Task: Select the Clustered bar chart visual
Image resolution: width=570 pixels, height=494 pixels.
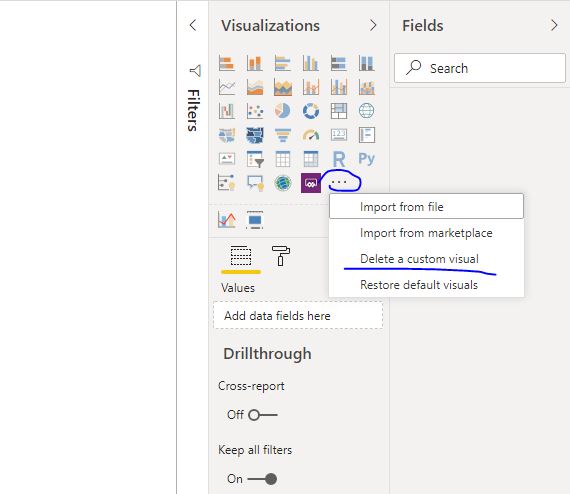Action: tap(282, 63)
